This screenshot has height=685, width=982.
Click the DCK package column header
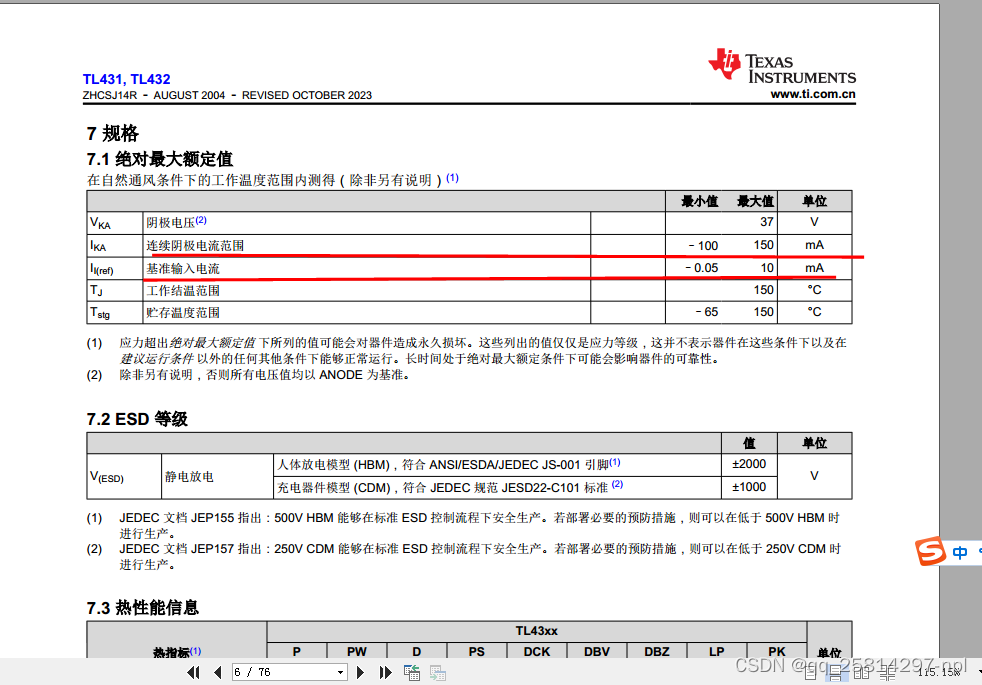pyautogui.click(x=537, y=651)
